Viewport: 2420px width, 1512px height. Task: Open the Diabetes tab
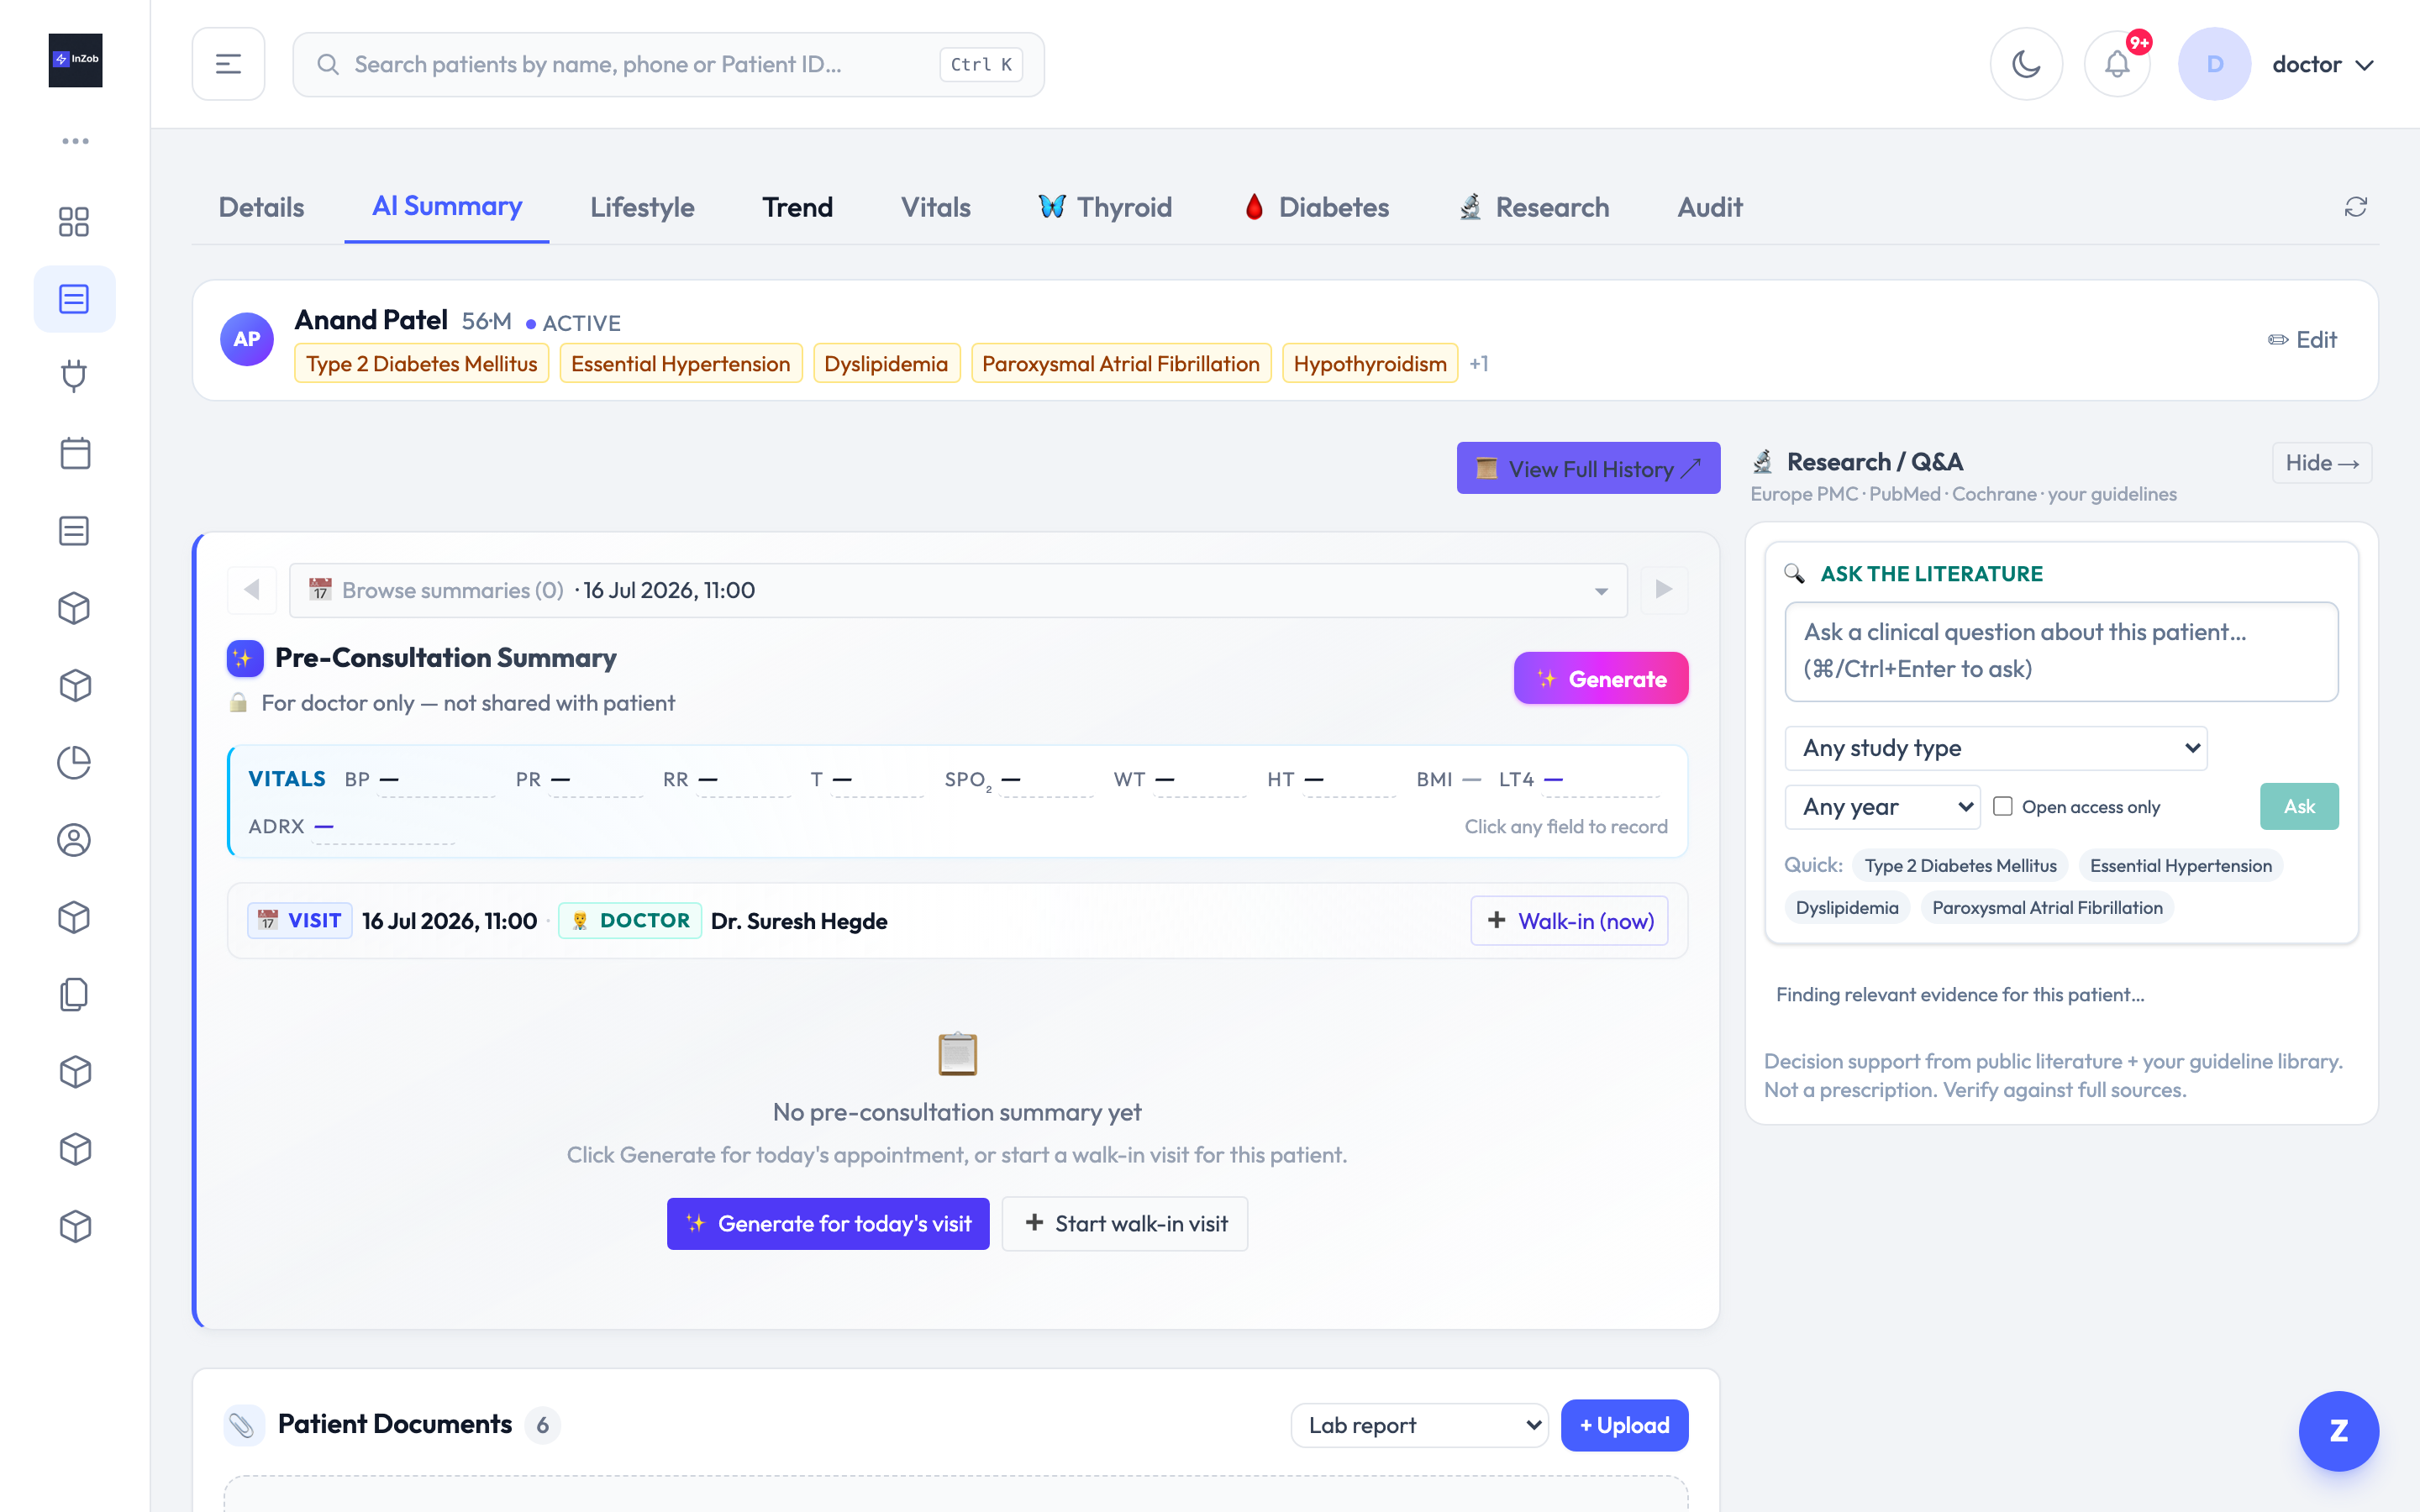[x=1316, y=207]
